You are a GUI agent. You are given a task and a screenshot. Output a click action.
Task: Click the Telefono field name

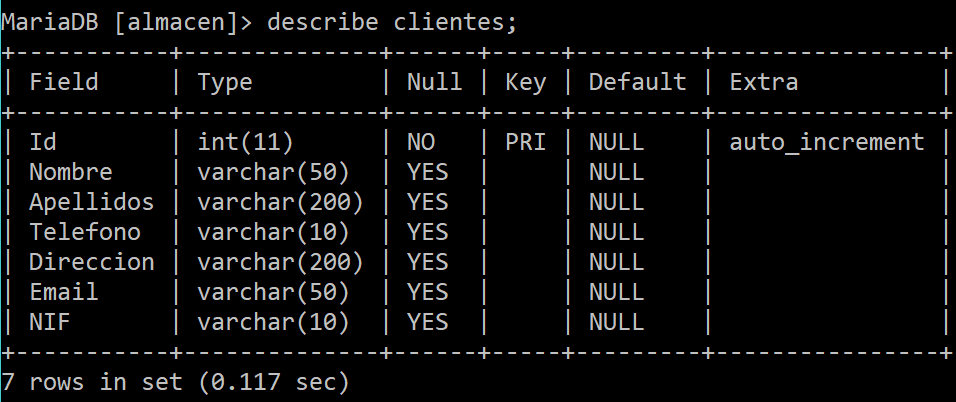pos(85,232)
